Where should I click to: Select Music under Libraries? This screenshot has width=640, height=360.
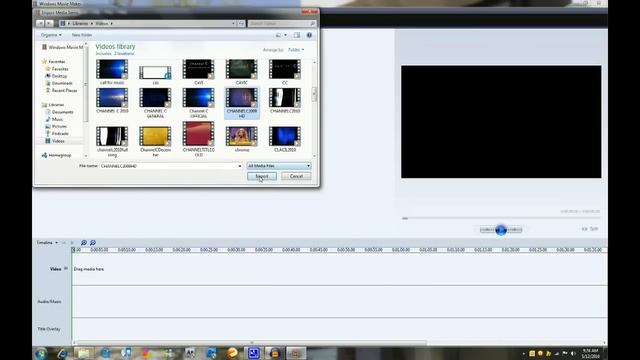[x=54, y=119]
